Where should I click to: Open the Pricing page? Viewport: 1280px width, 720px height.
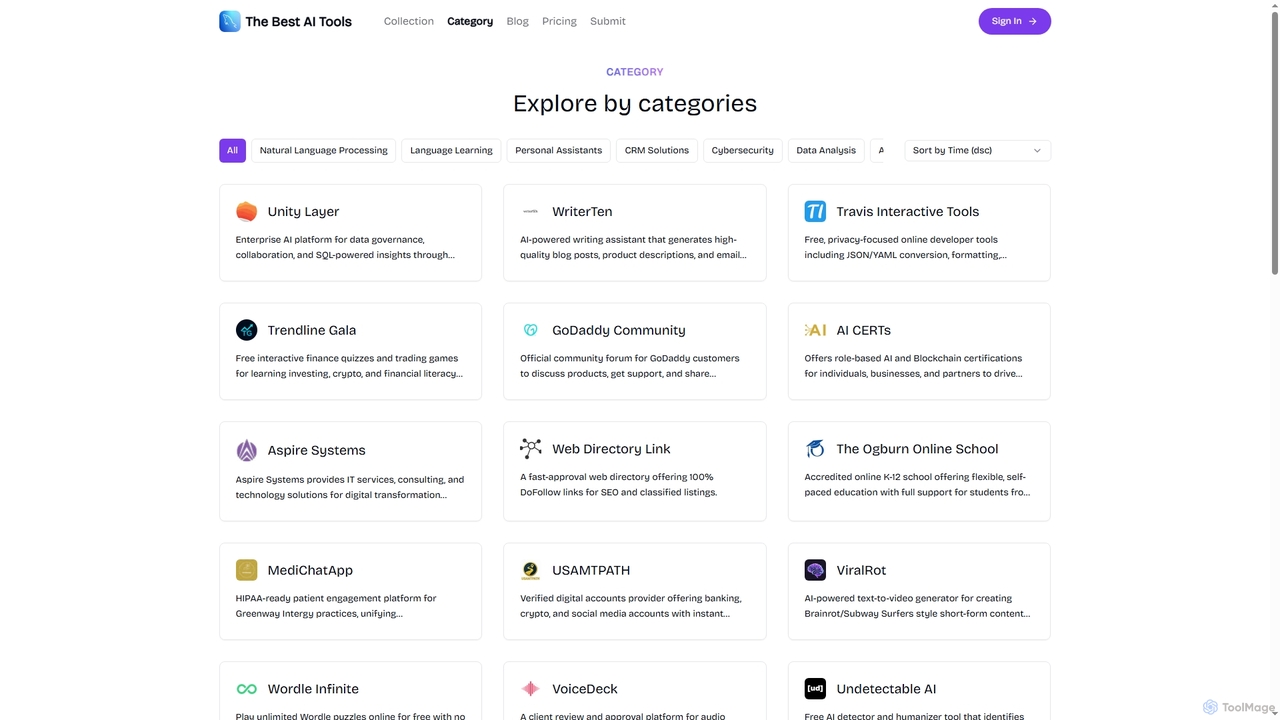(x=559, y=21)
